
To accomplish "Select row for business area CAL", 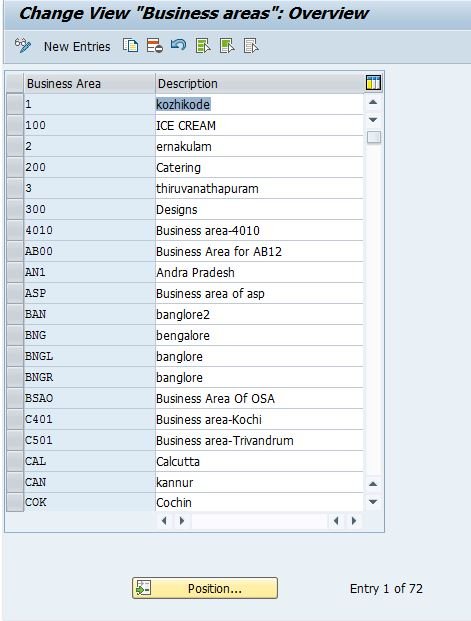I will click(15, 461).
